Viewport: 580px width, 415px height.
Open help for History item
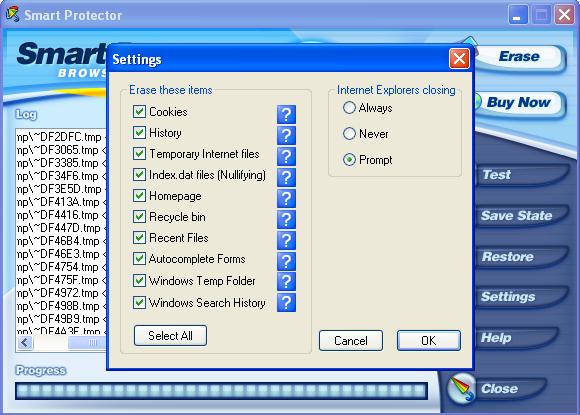pyautogui.click(x=286, y=135)
